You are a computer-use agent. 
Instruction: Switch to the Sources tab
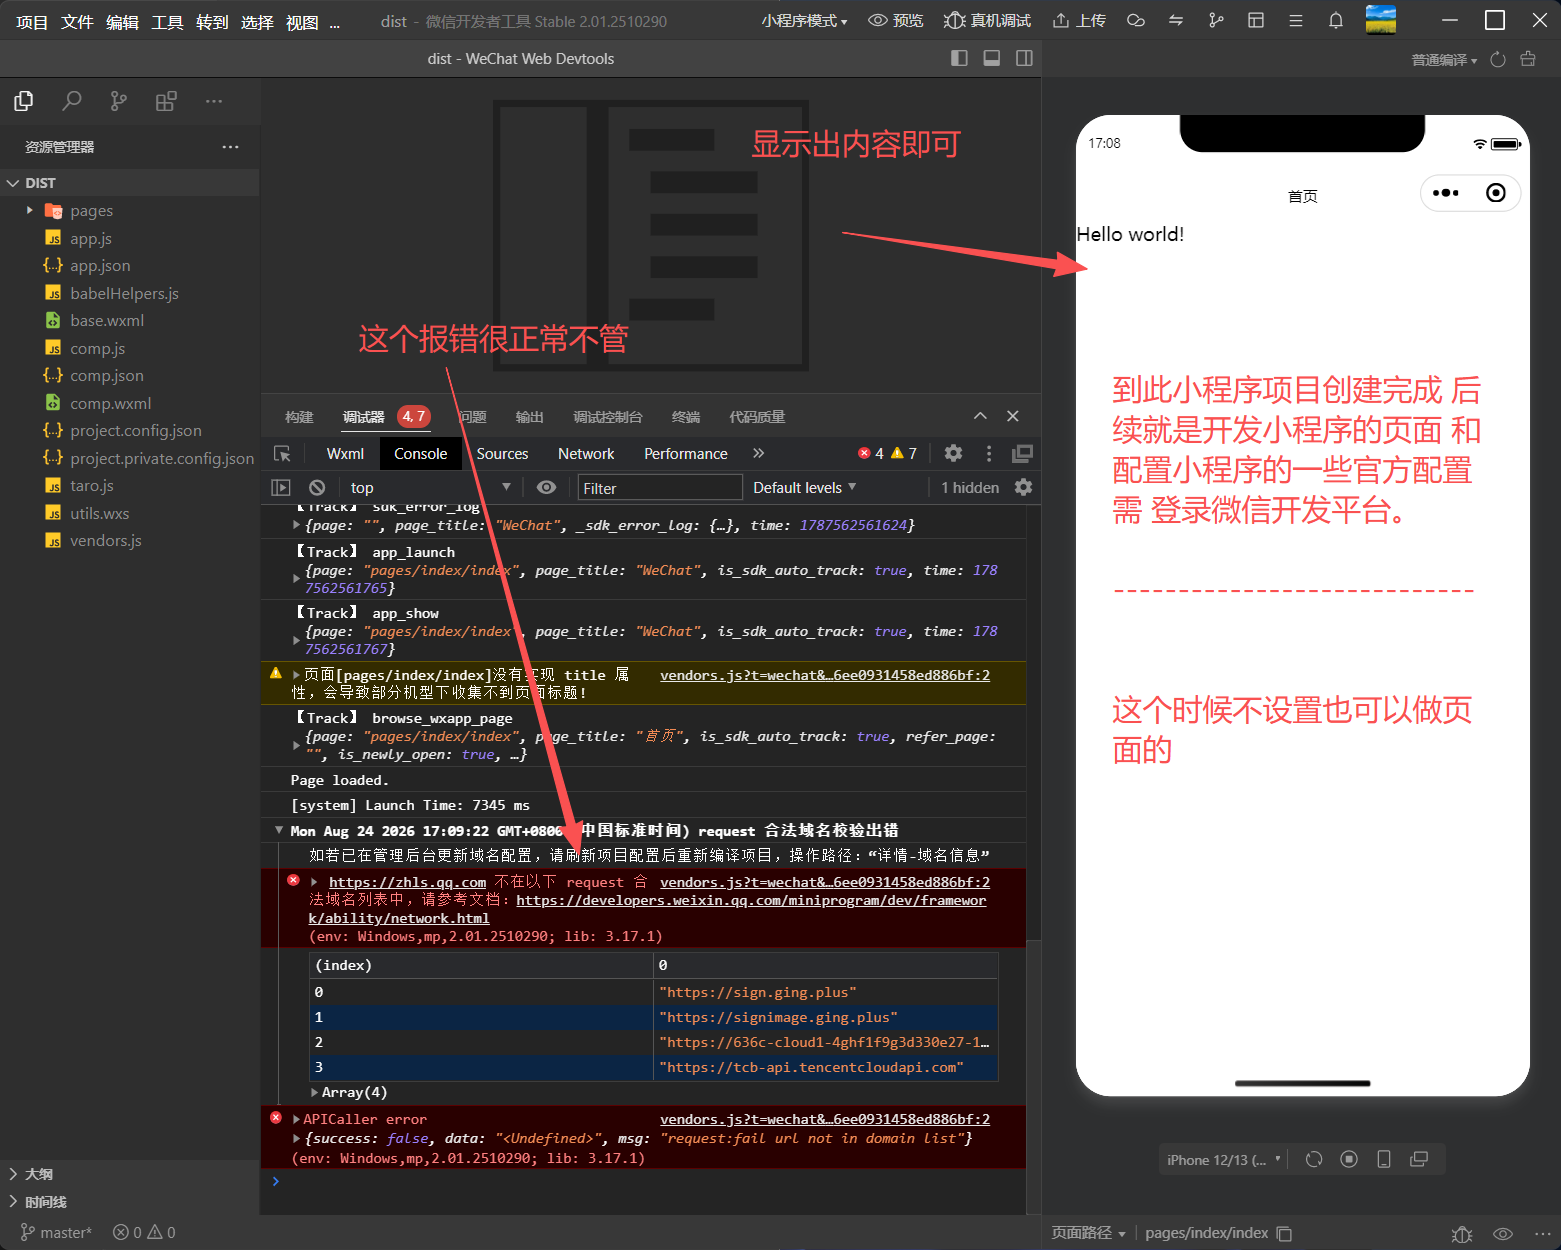pyautogui.click(x=502, y=454)
